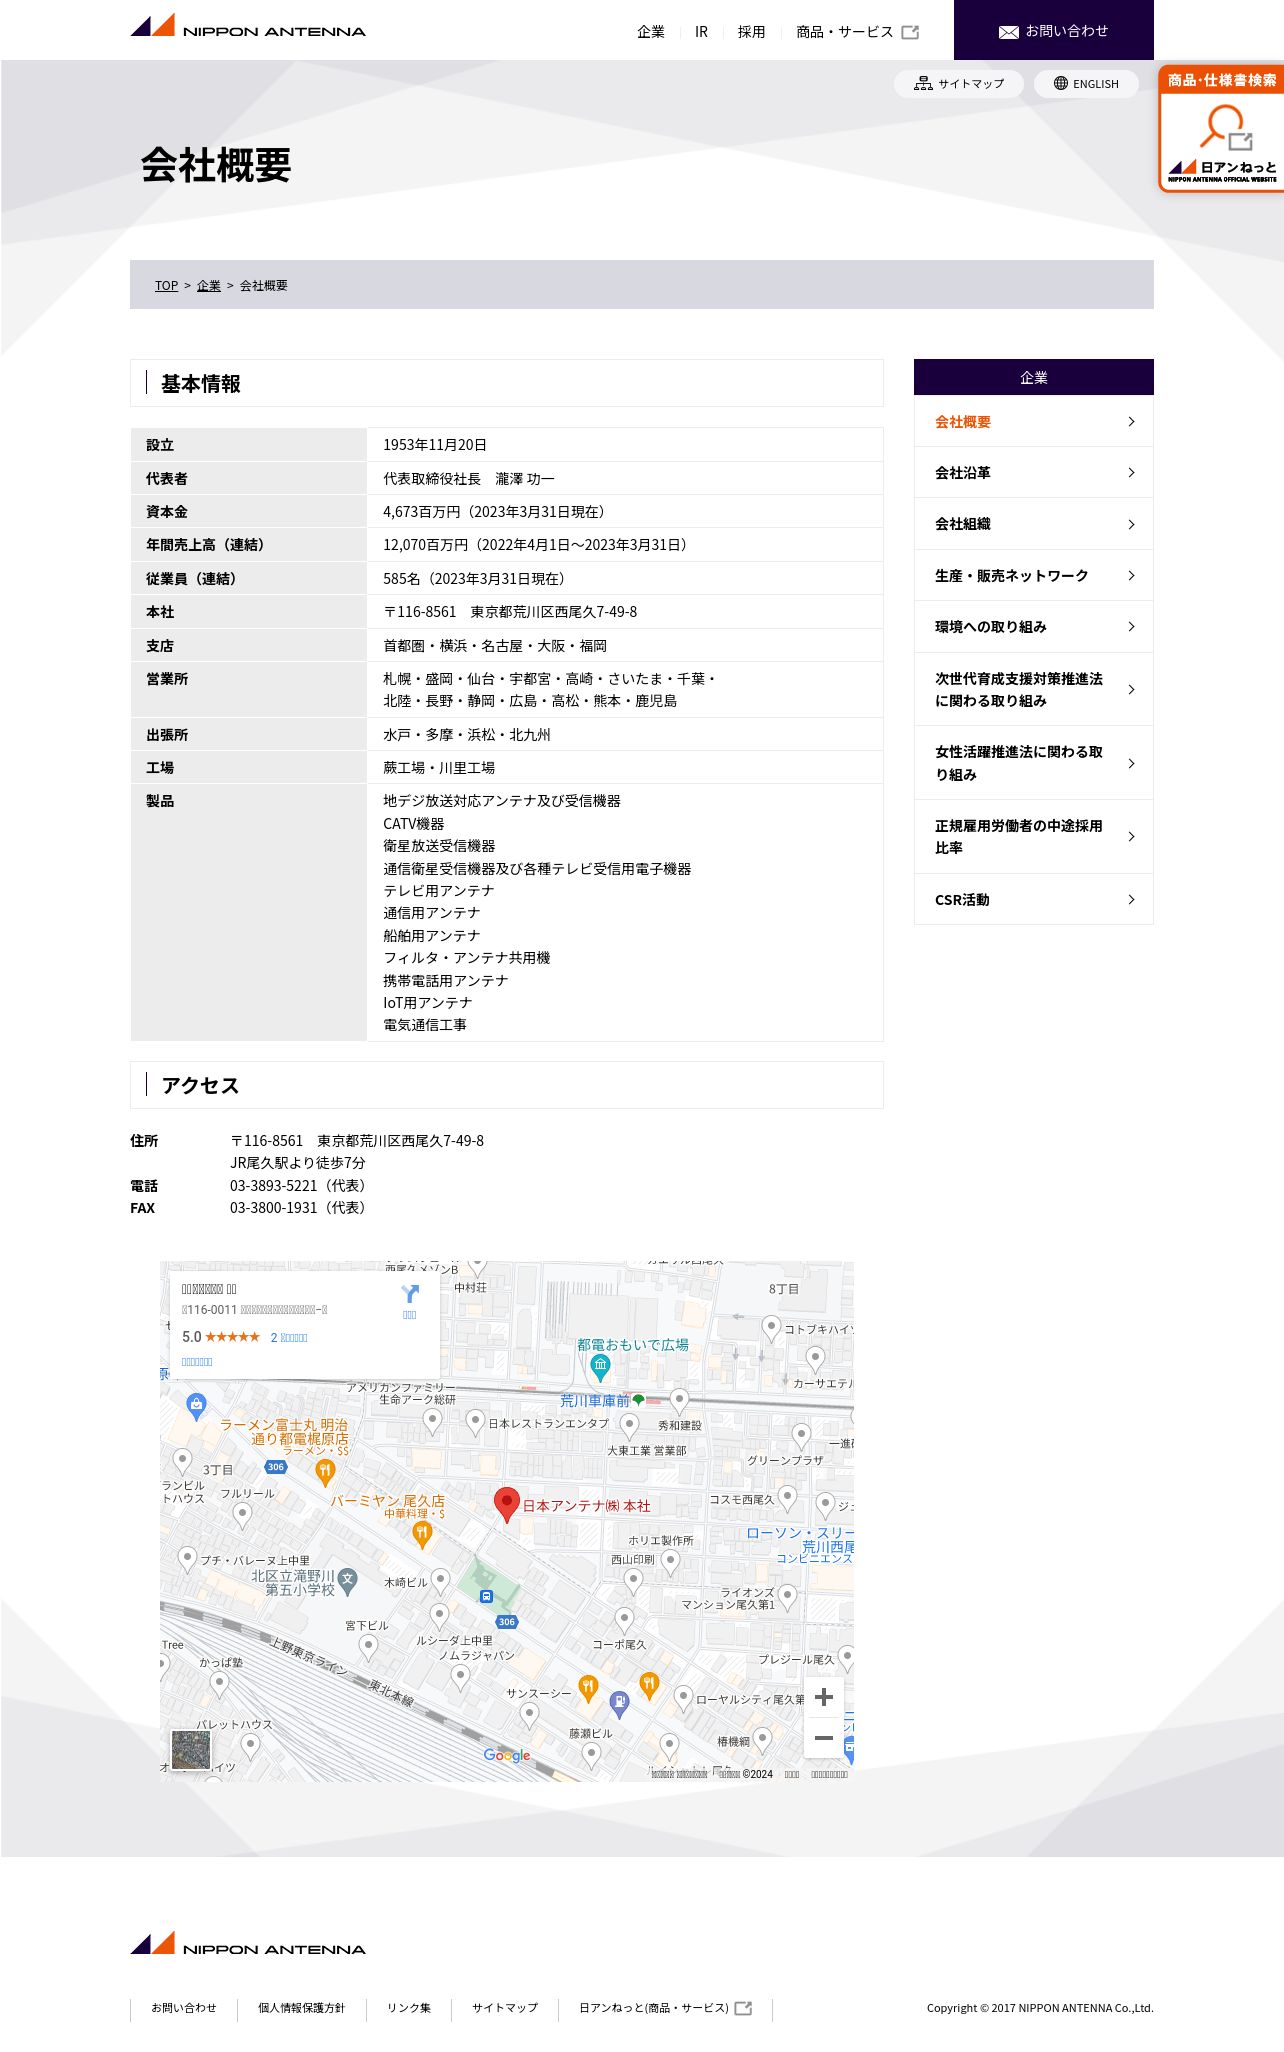Select 会社沿革 in sidebar menu
Screen dimensions: 1284x2052
tap(1034, 473)
